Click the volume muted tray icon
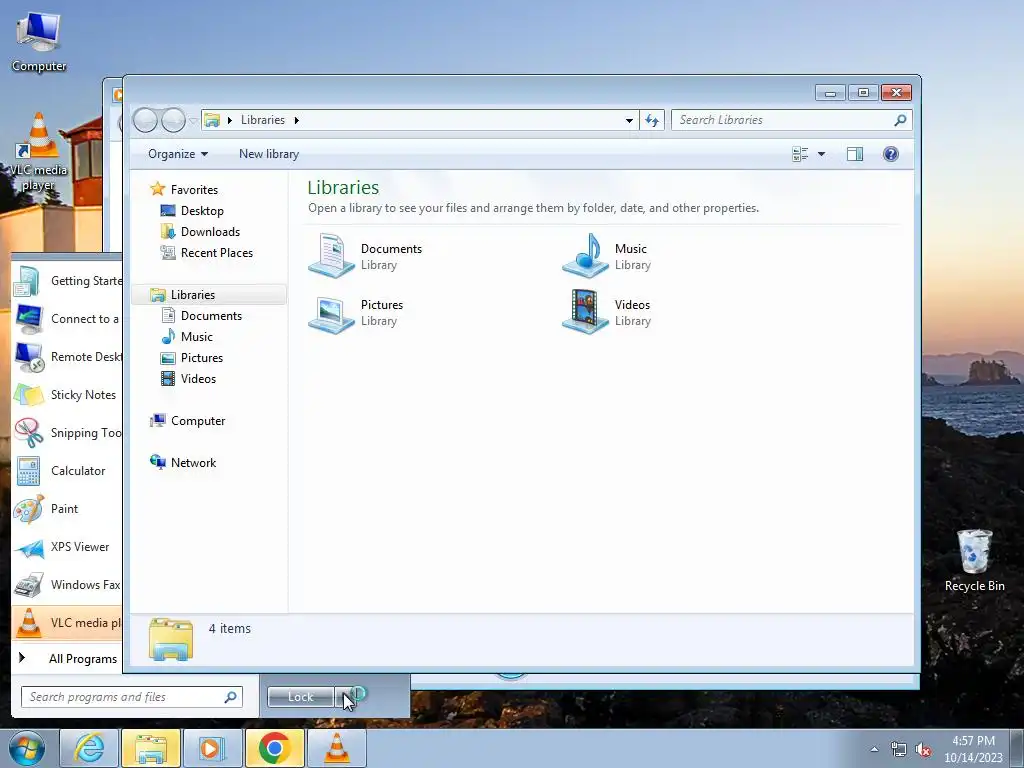 tap(923, 750)
